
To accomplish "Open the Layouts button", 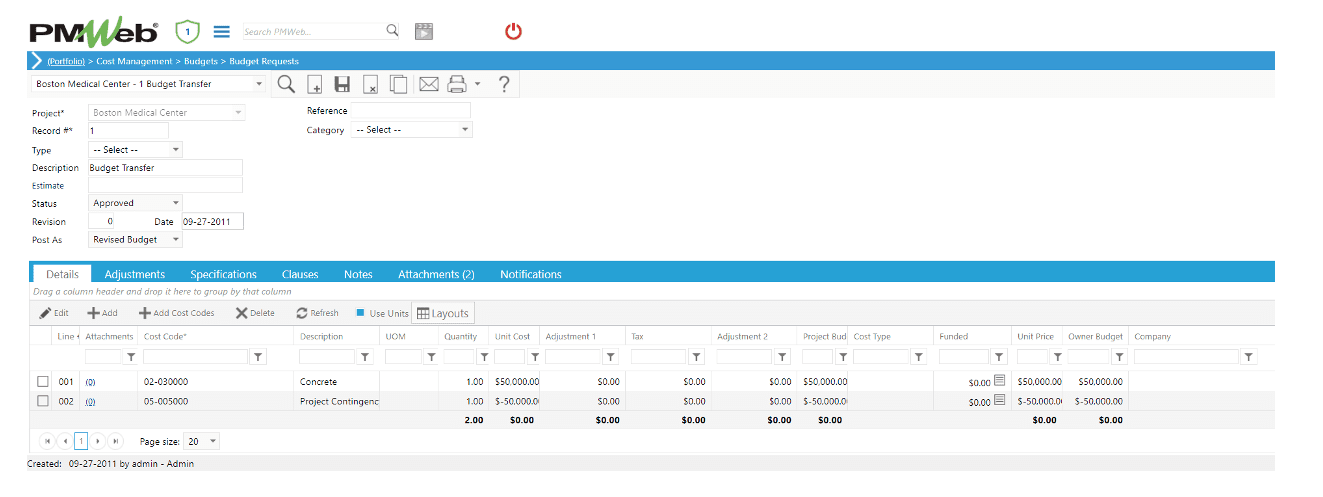I will (442, 313).
